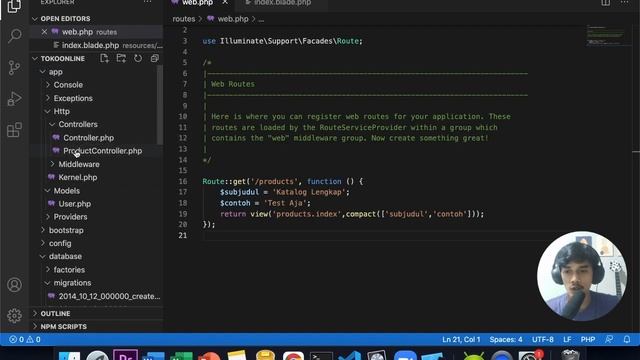Change end of line sequence LF
Screen dimensions: 640x360
(567, 340)
